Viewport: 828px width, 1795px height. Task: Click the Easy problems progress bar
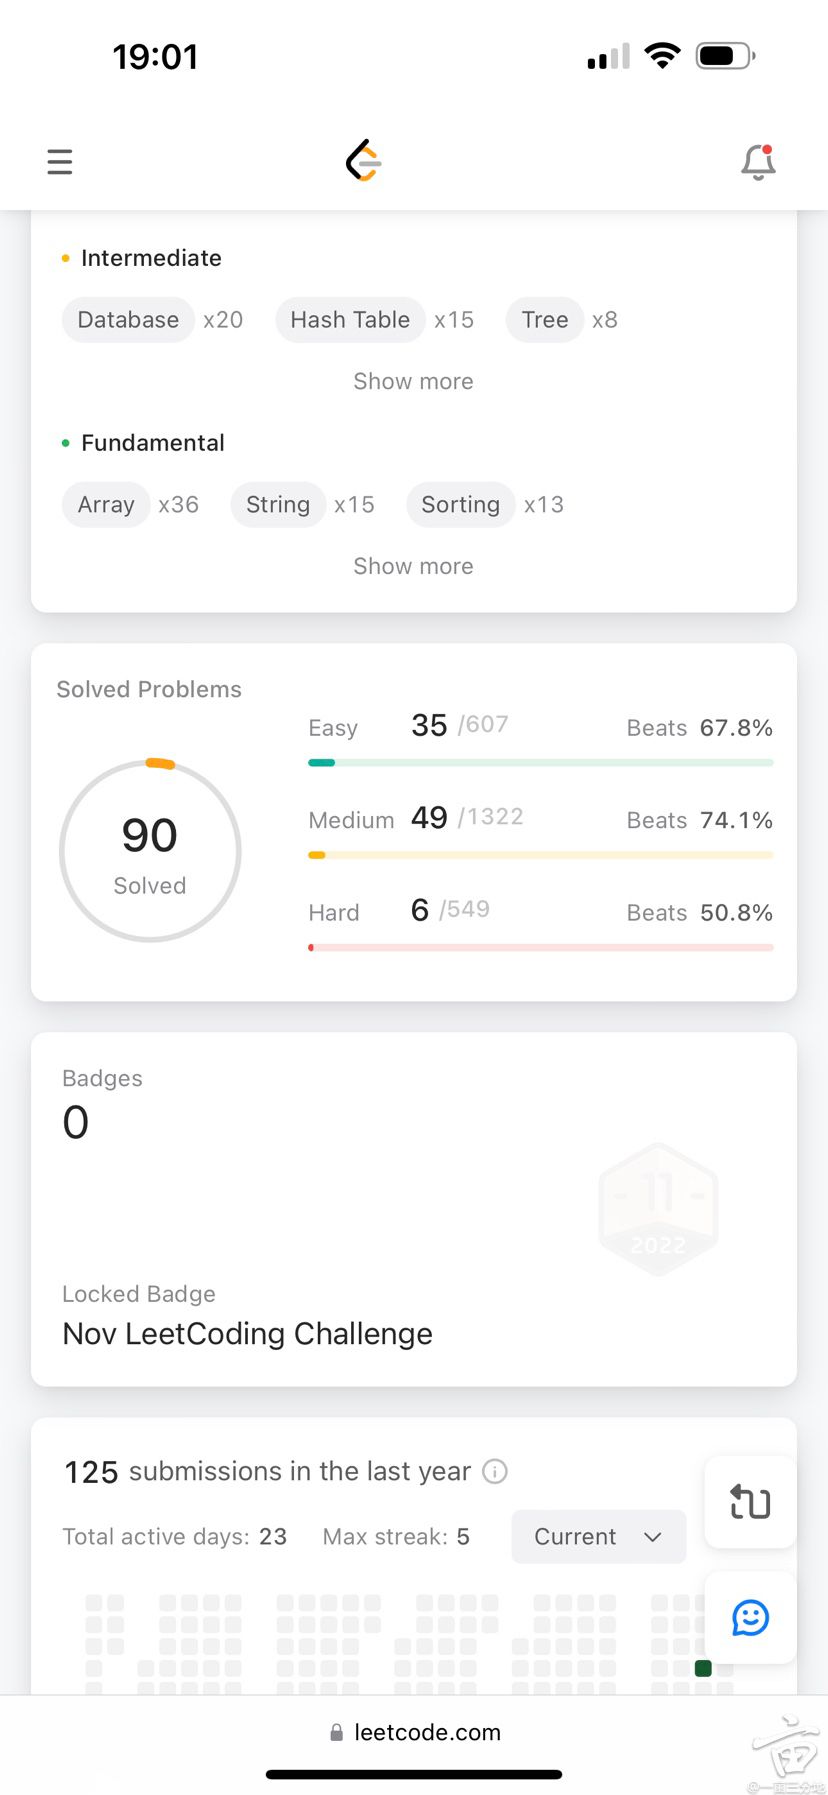540,763
